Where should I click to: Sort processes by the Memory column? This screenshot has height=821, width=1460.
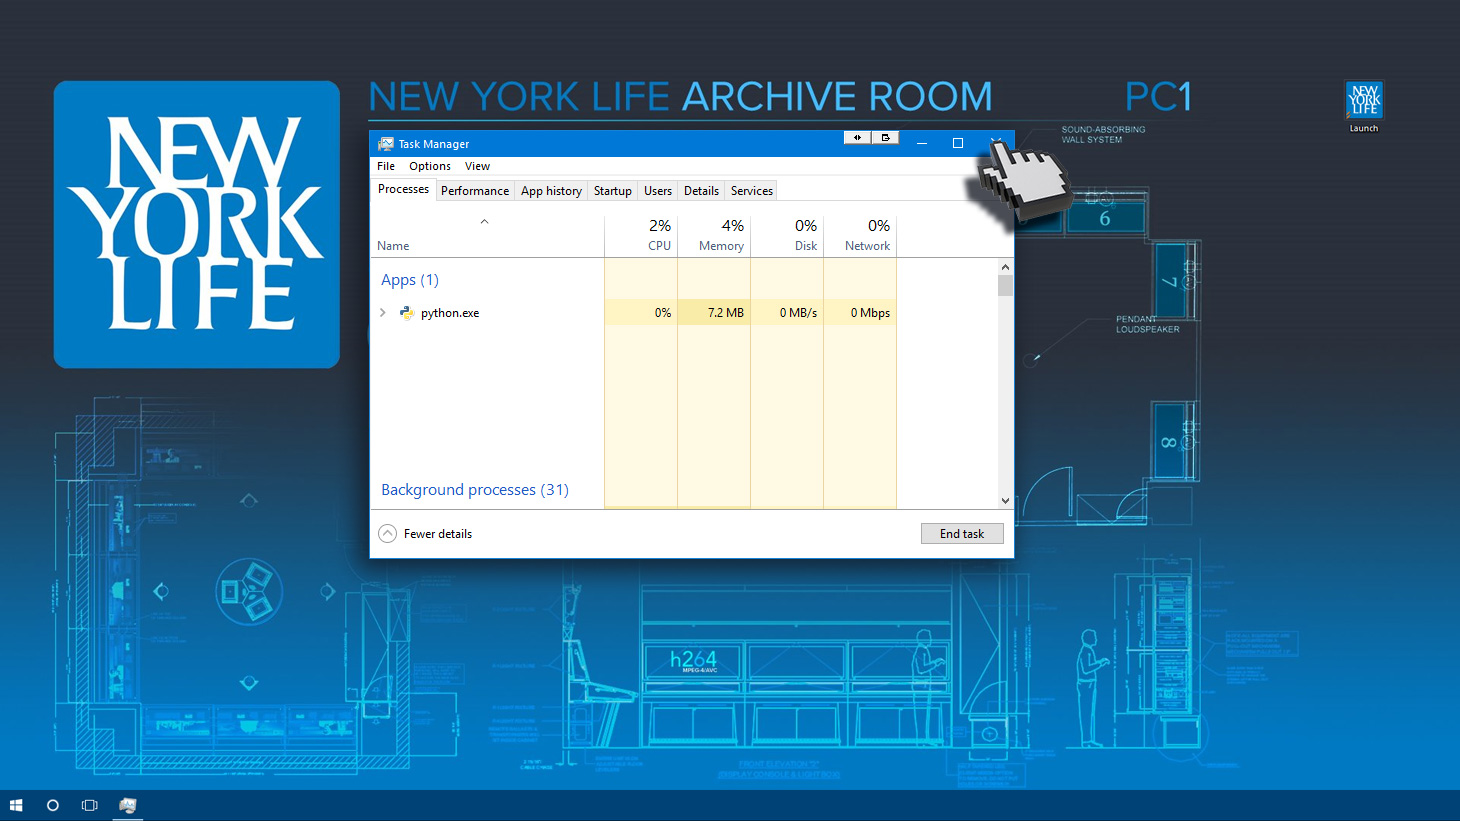720,236
